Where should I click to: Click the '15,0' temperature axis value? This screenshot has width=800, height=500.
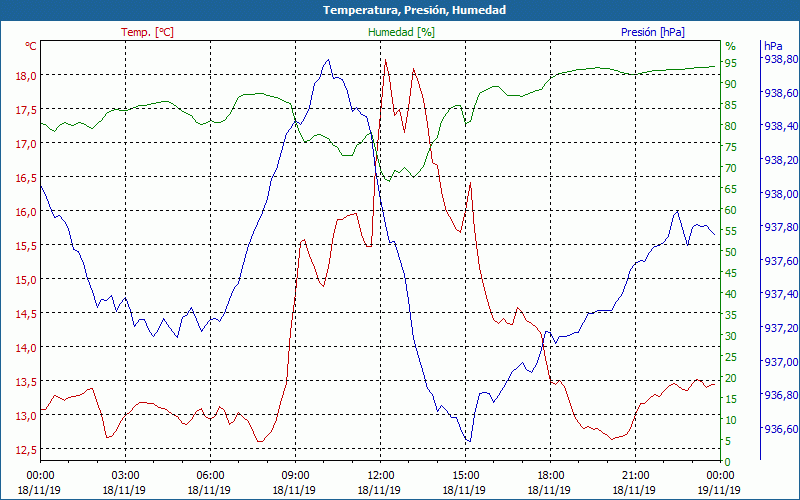click(27, 280)
